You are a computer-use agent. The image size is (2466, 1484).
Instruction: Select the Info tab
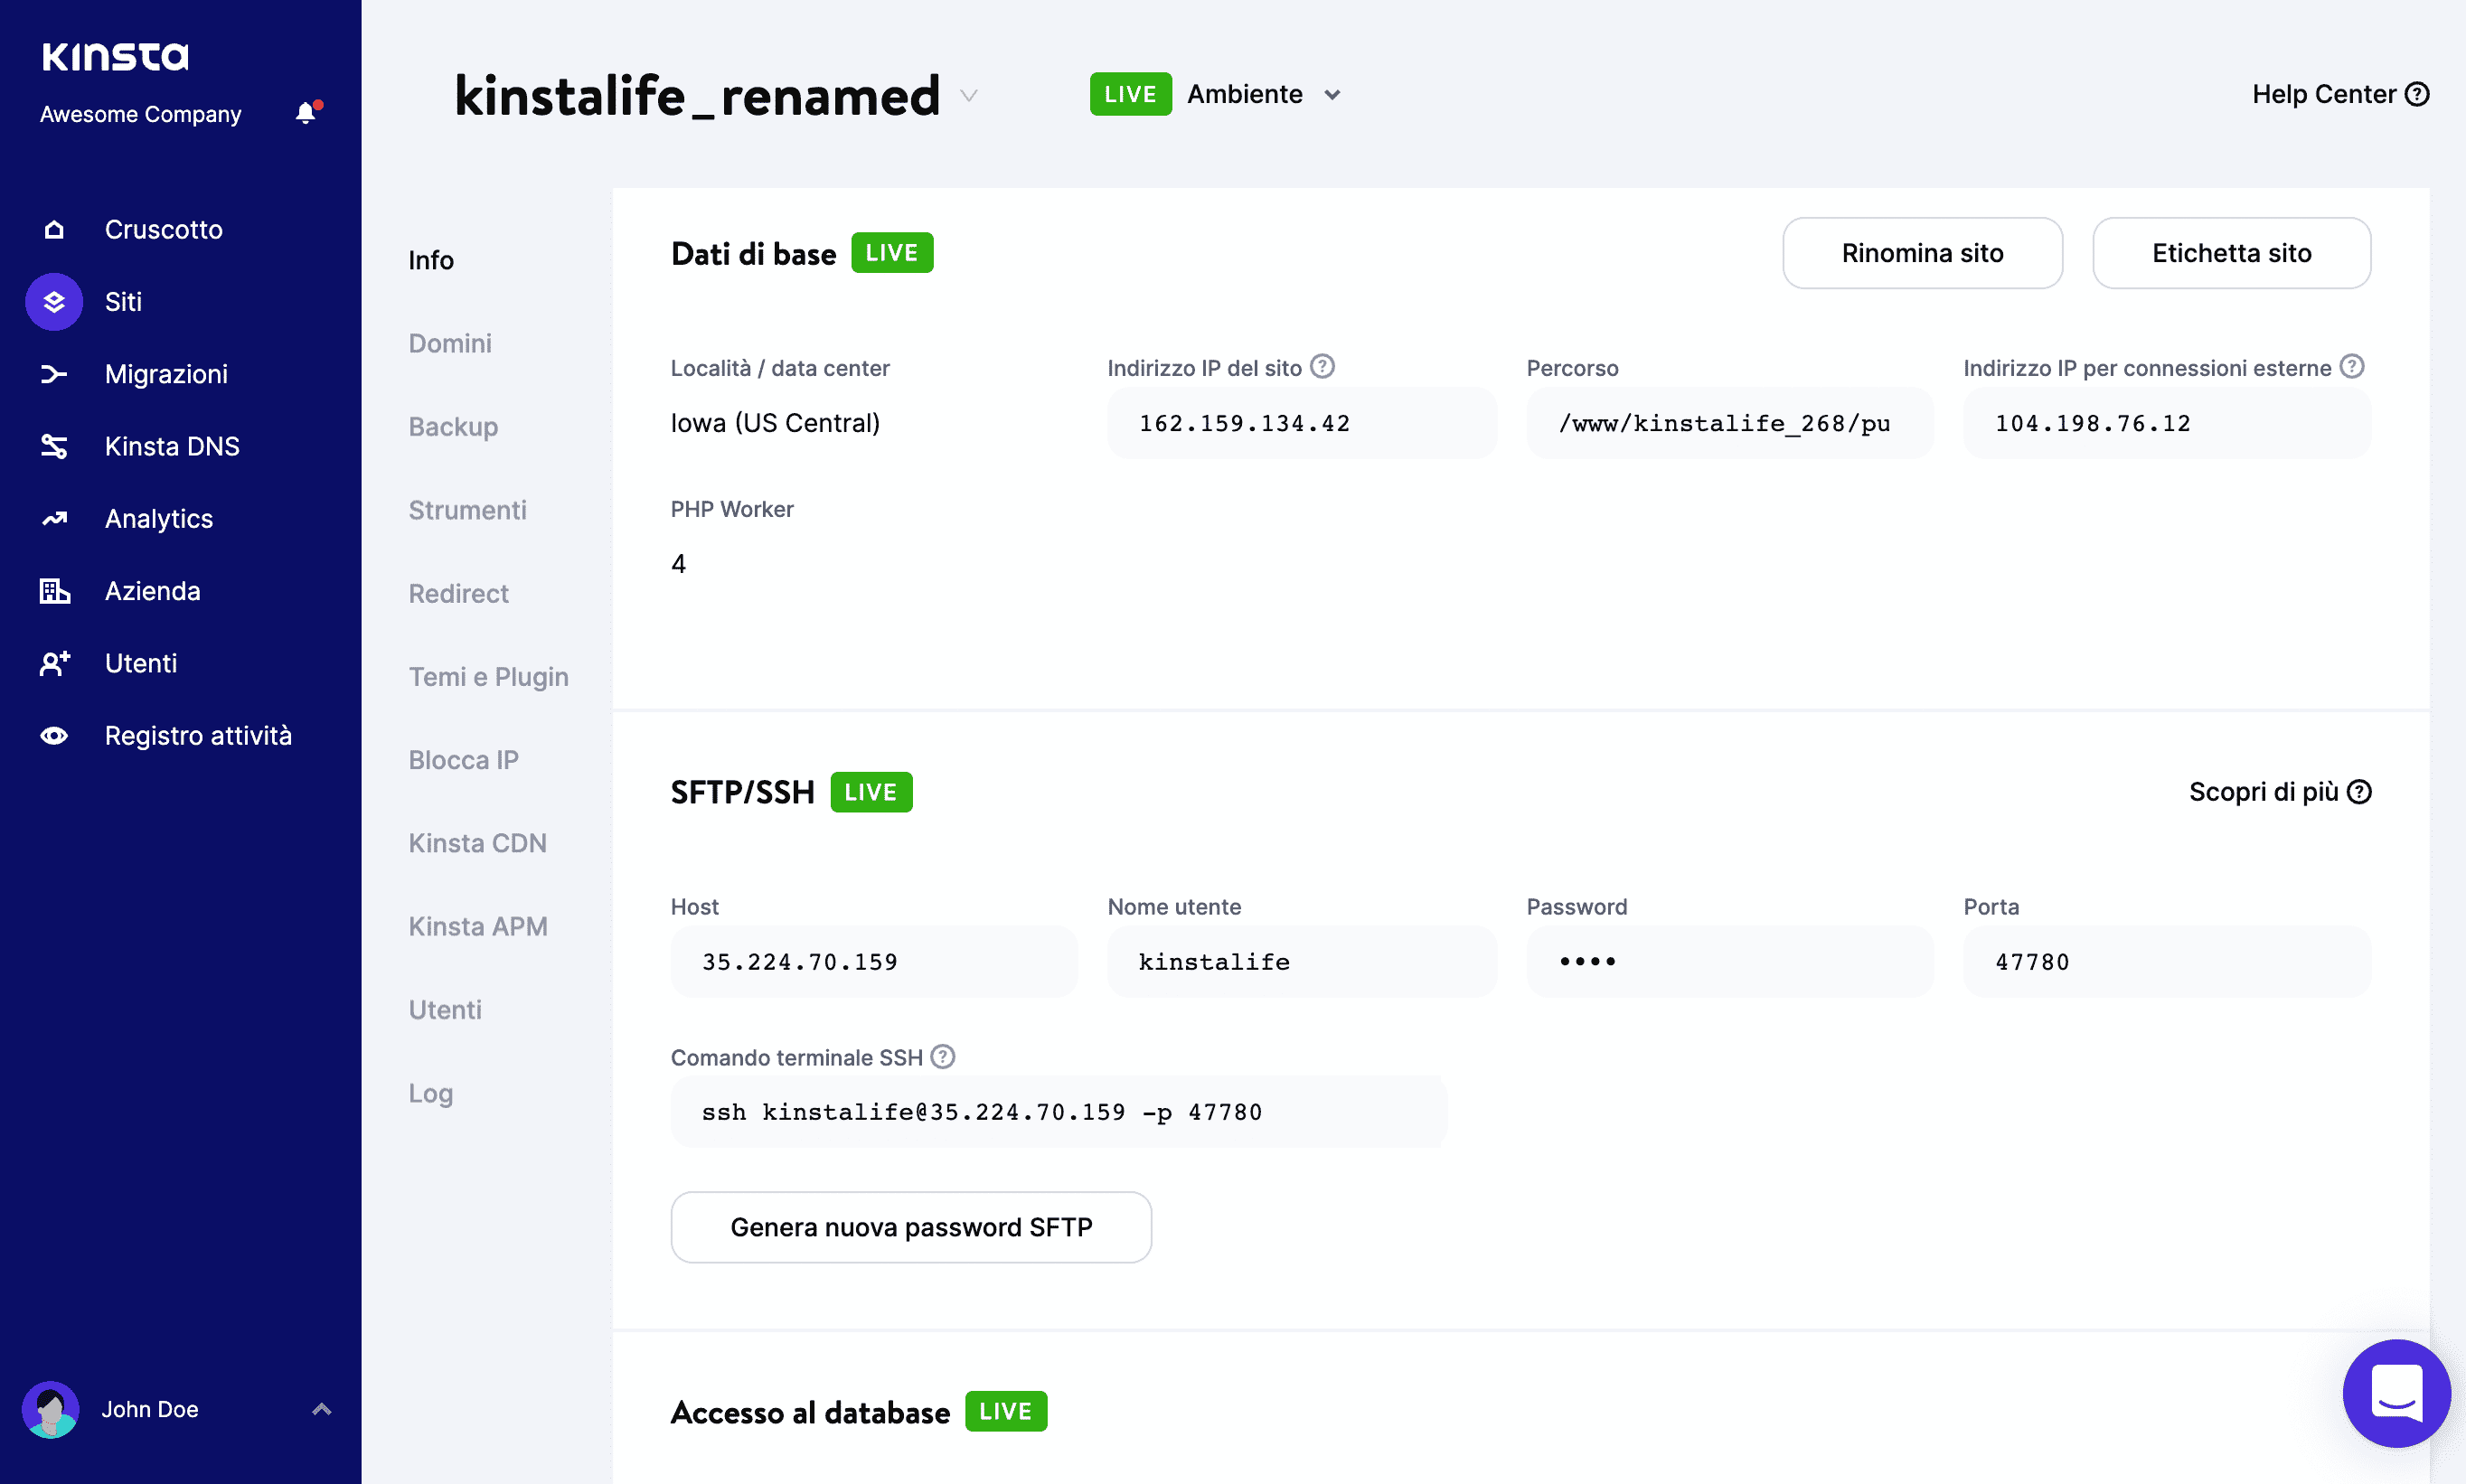[x=431, y=260]
